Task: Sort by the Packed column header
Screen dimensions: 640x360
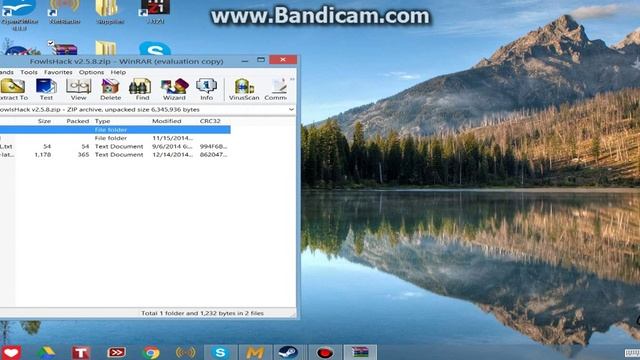Action: pos(78,121)
